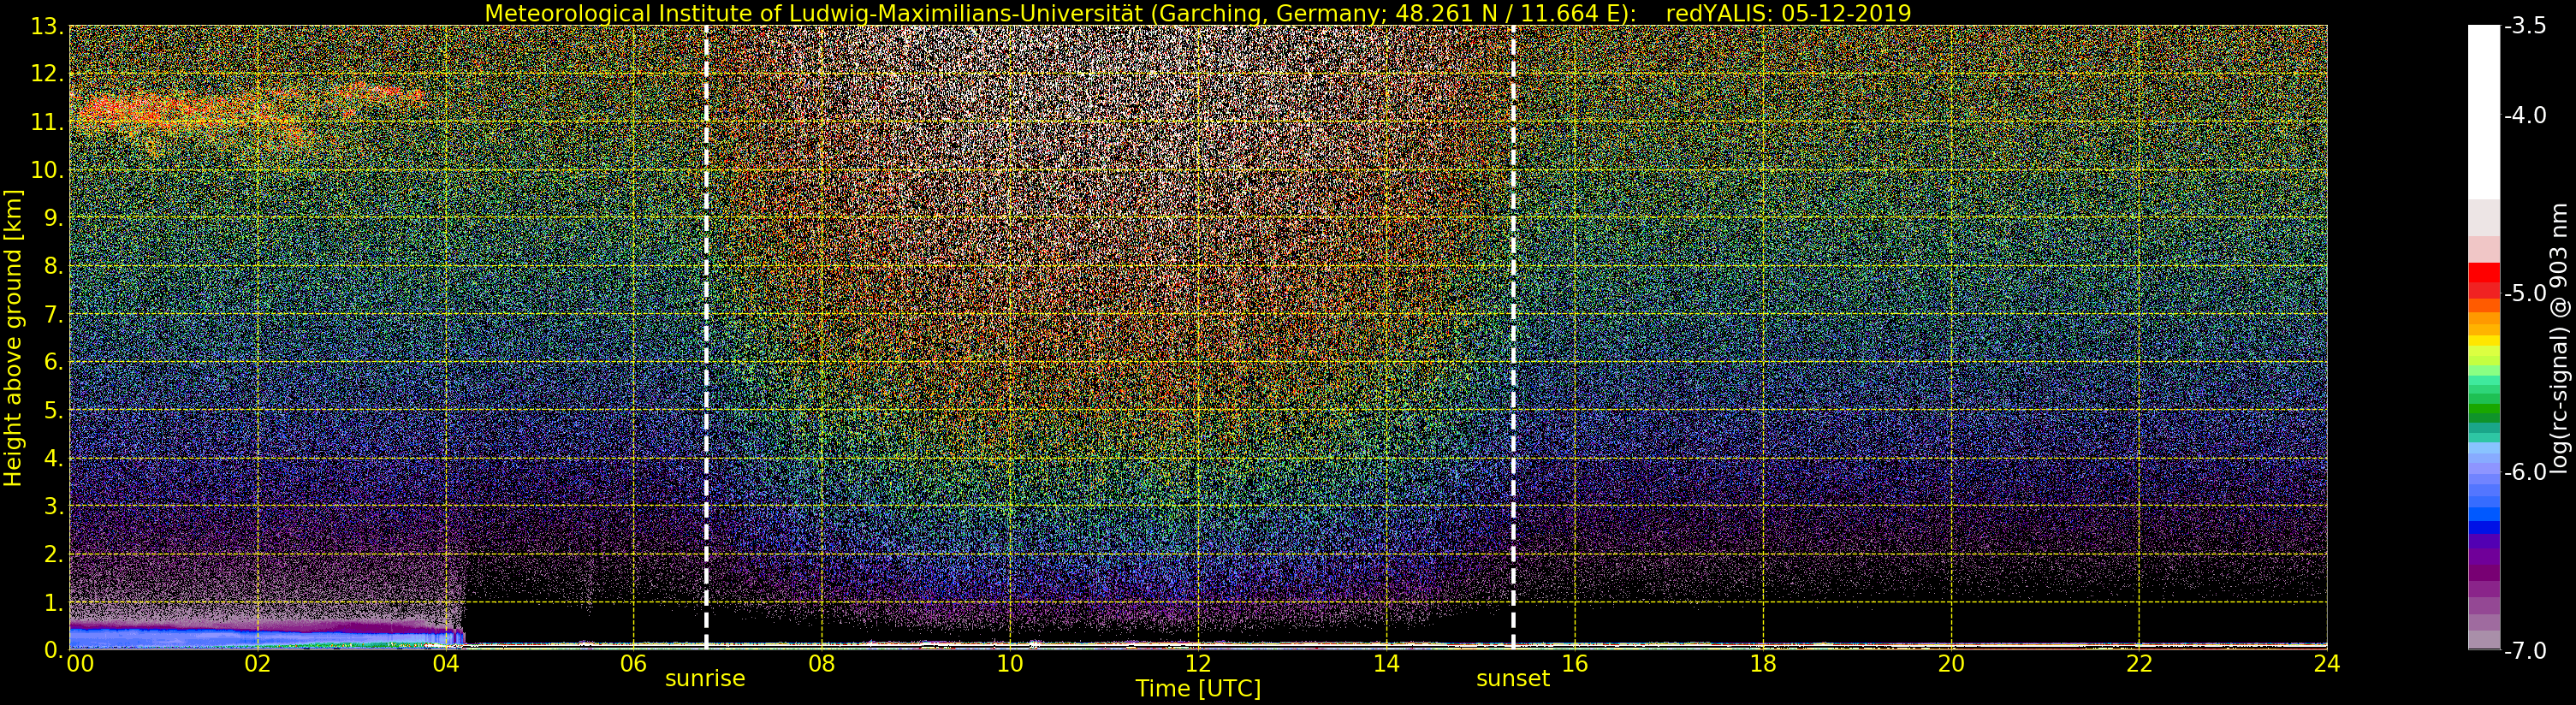Image resolution: width=2576 pixels, height=705 pixels.
Task: Click the time axis tick '16'
Action: (1574, 663)
